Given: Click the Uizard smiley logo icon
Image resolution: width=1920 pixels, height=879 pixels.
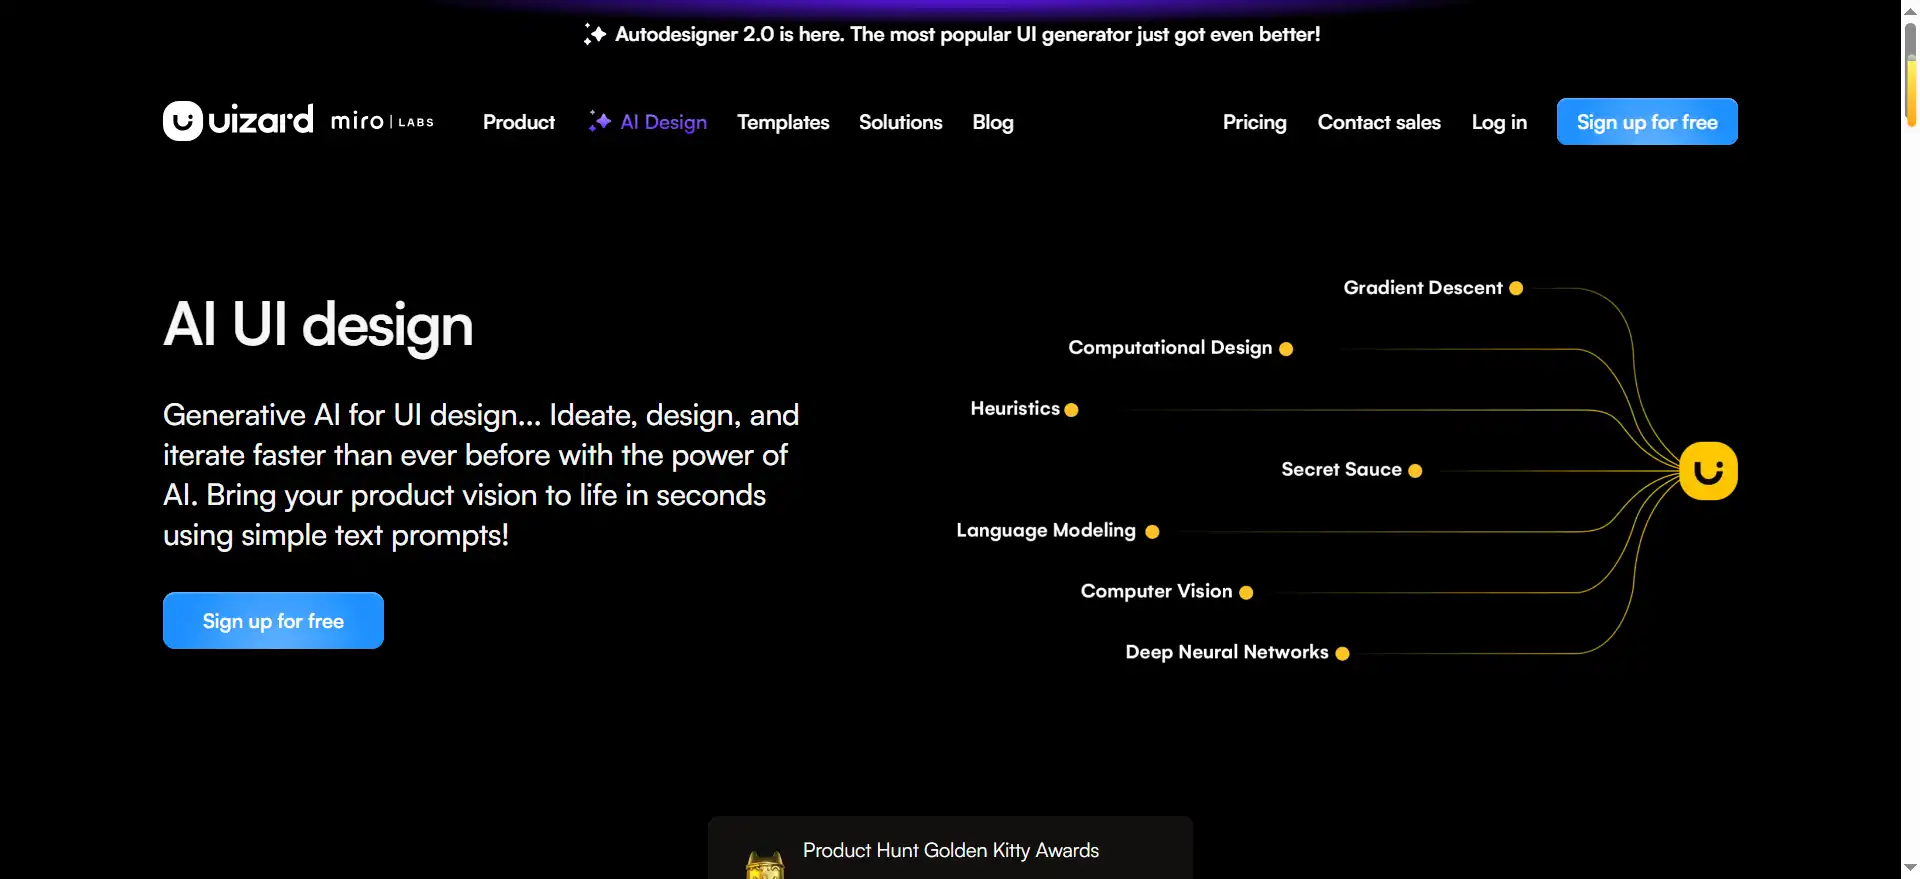Looking at the screenshot, I should click(183, 121).
